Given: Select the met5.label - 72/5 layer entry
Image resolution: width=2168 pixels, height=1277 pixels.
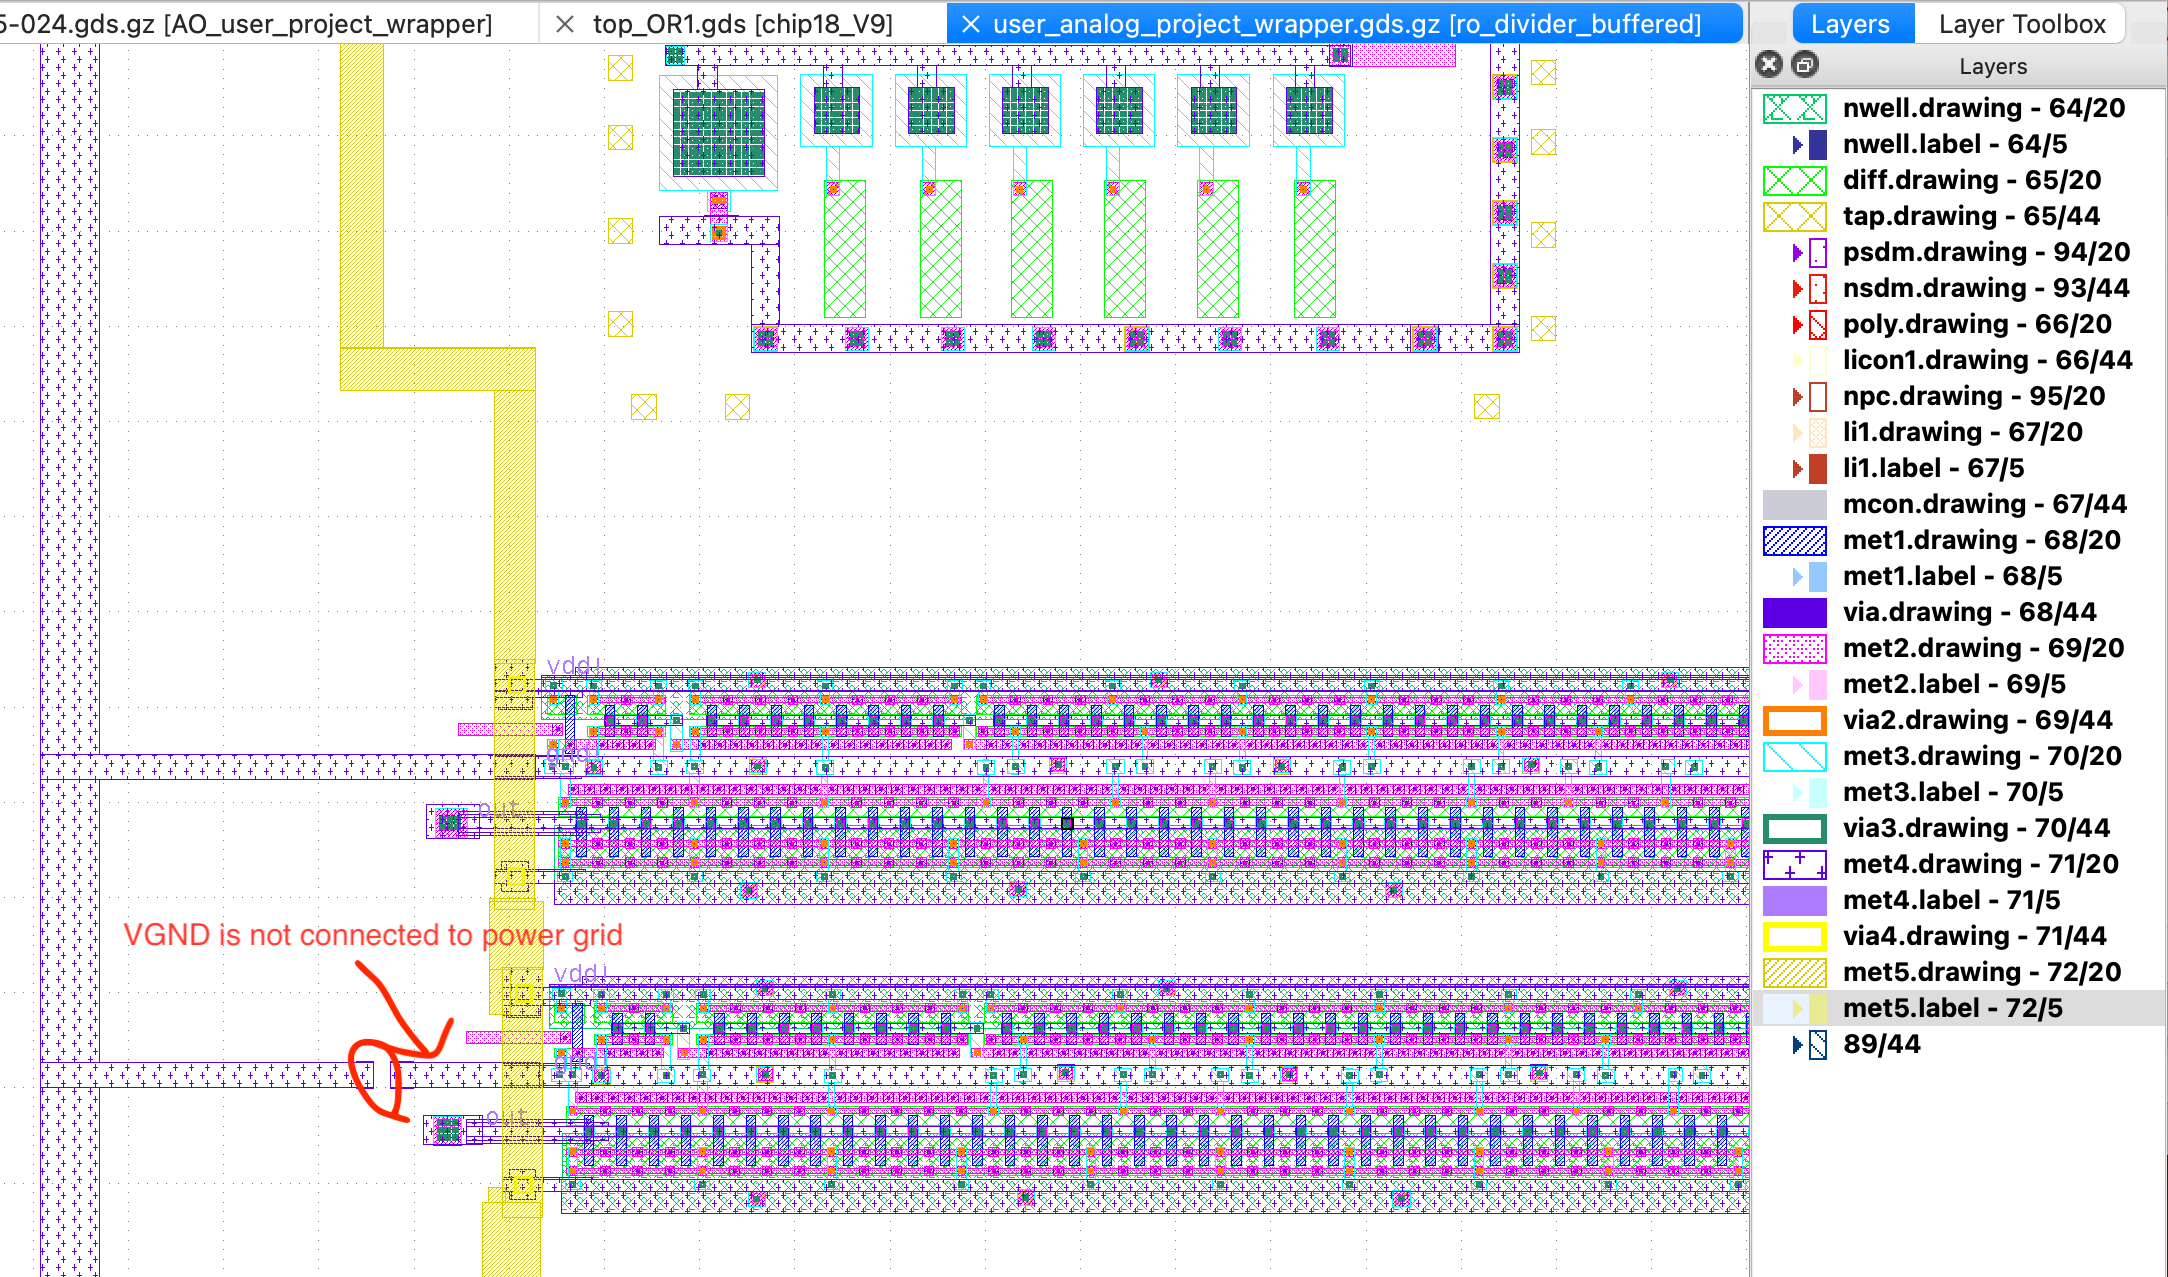Looking at the screenshot, I should [1951, 1008].
